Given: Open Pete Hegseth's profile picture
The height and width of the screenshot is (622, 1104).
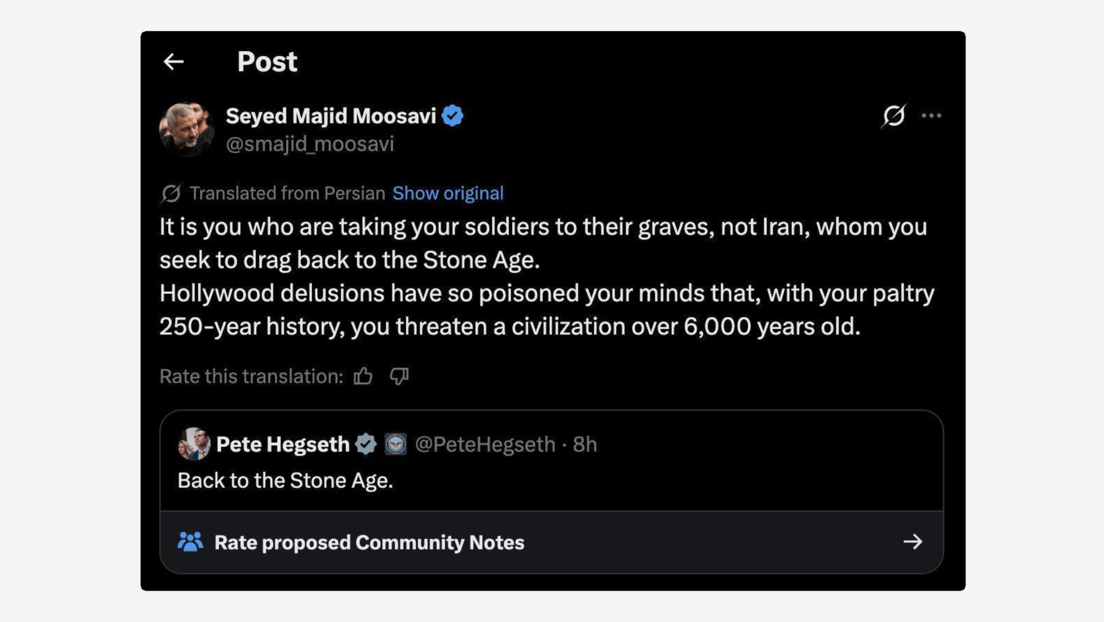Looking at the screenshot, I should [x=194, y=444].
